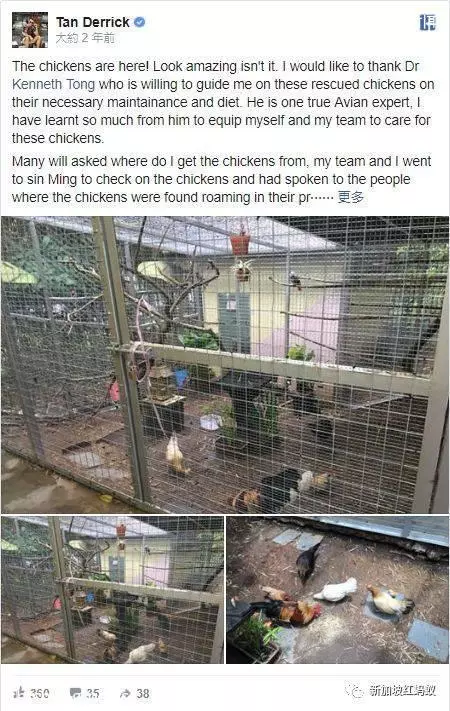Open the small cage photo bottom left

(112, 589)
